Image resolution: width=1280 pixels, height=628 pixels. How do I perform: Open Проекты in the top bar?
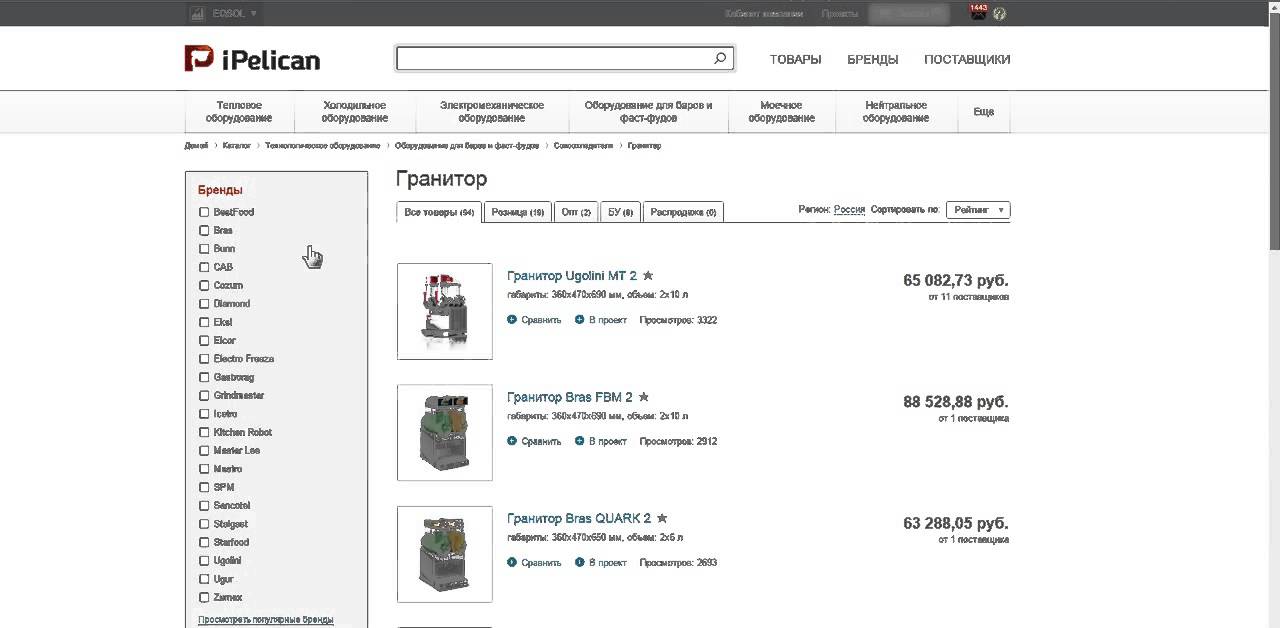click(x=839, y=14)
